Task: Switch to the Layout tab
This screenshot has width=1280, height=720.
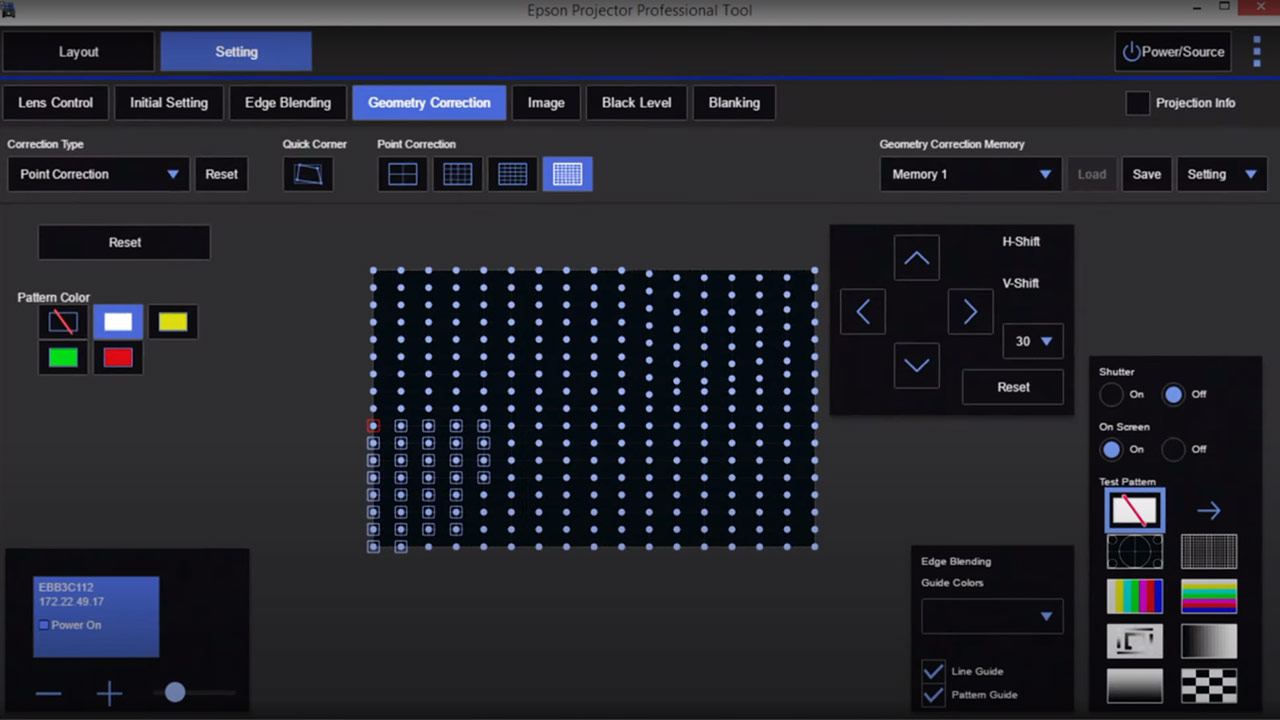Action: tap(79, 52)
